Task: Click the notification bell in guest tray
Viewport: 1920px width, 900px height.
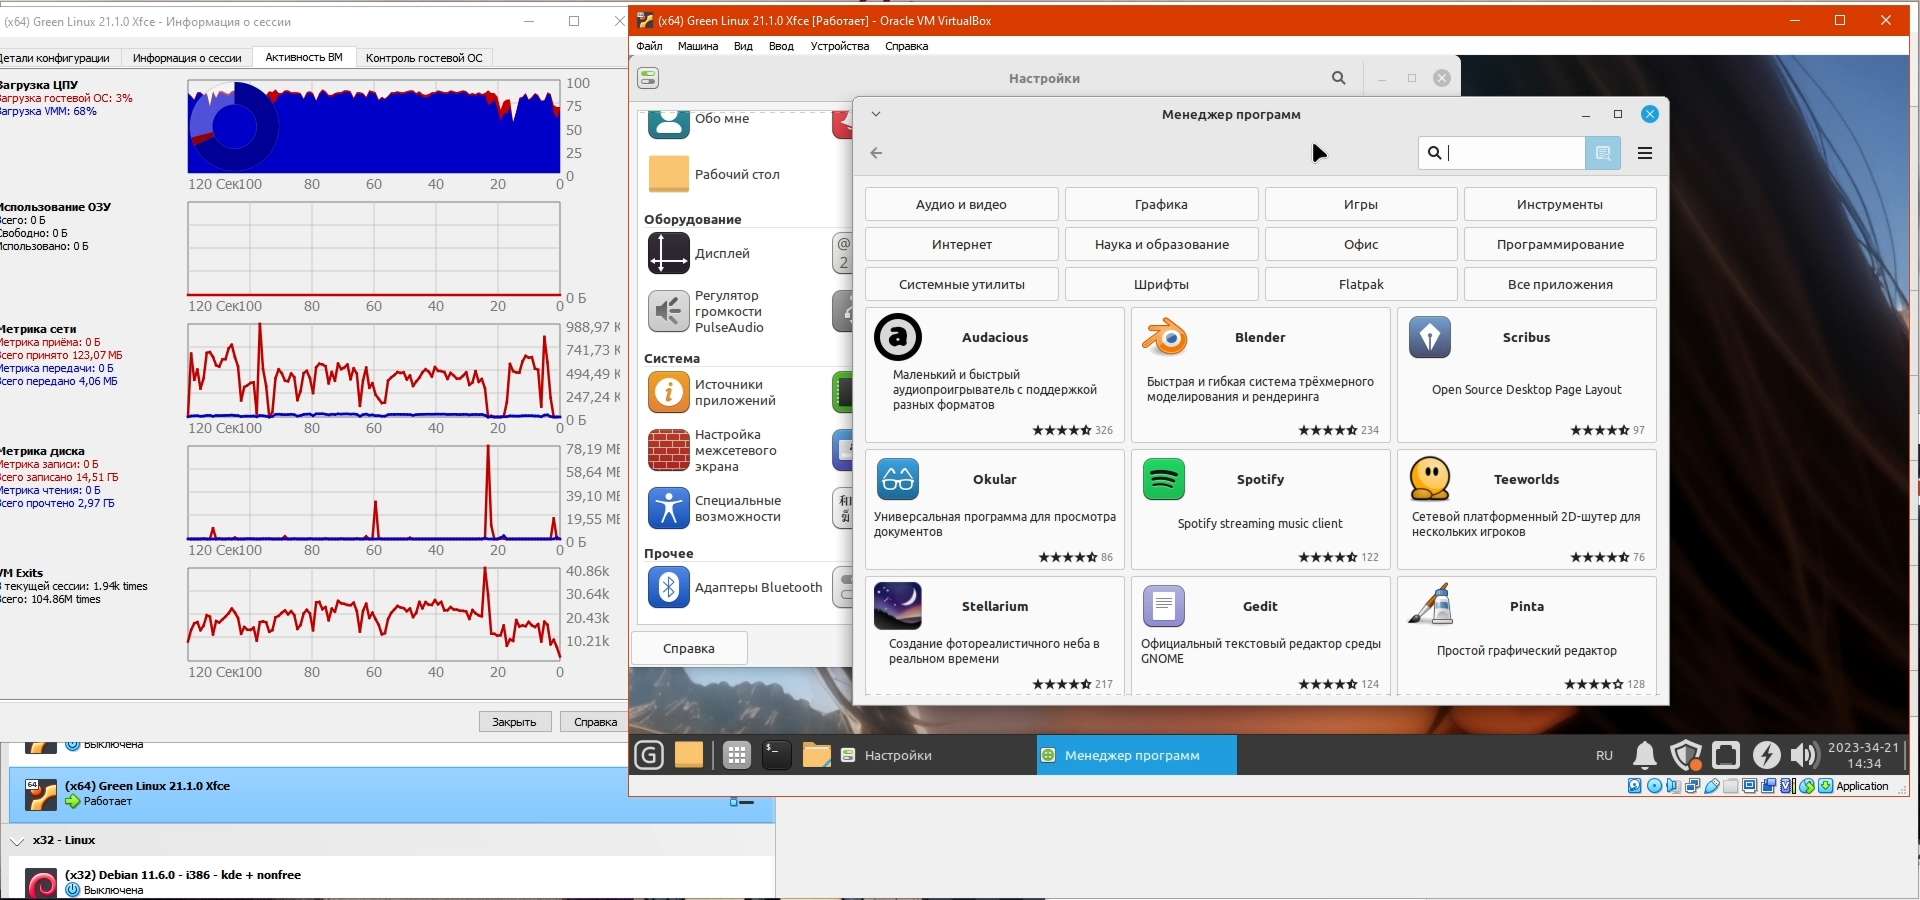Action: [1645, 755]
